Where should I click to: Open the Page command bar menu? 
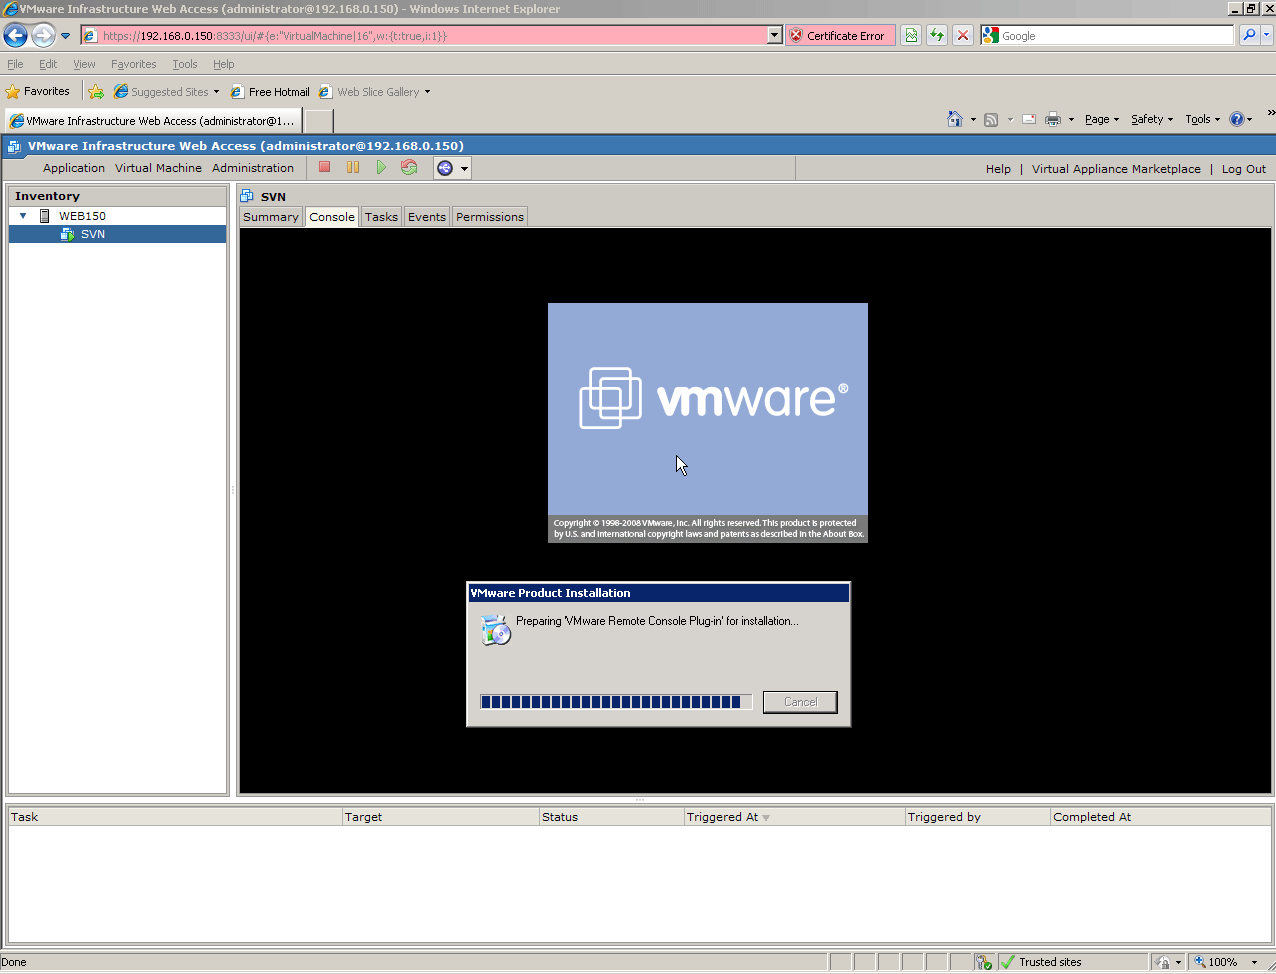click(x=1102, y=119)
